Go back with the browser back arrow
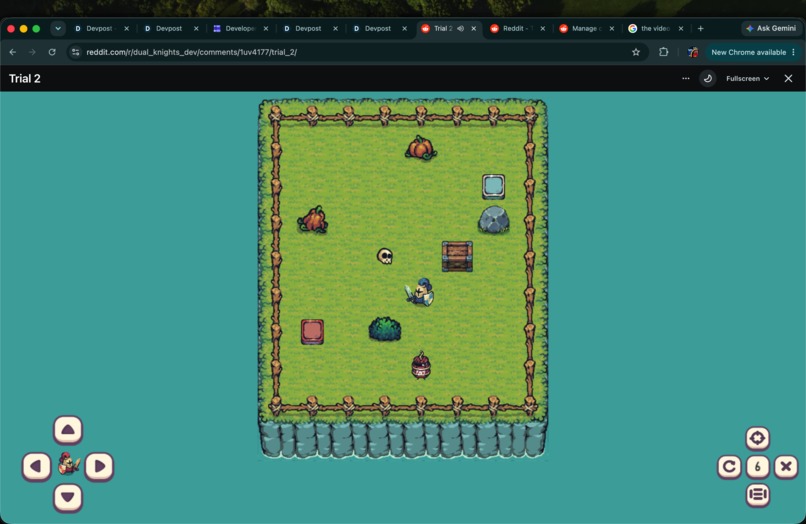This screenshot has width=806, height=524. 13,52
